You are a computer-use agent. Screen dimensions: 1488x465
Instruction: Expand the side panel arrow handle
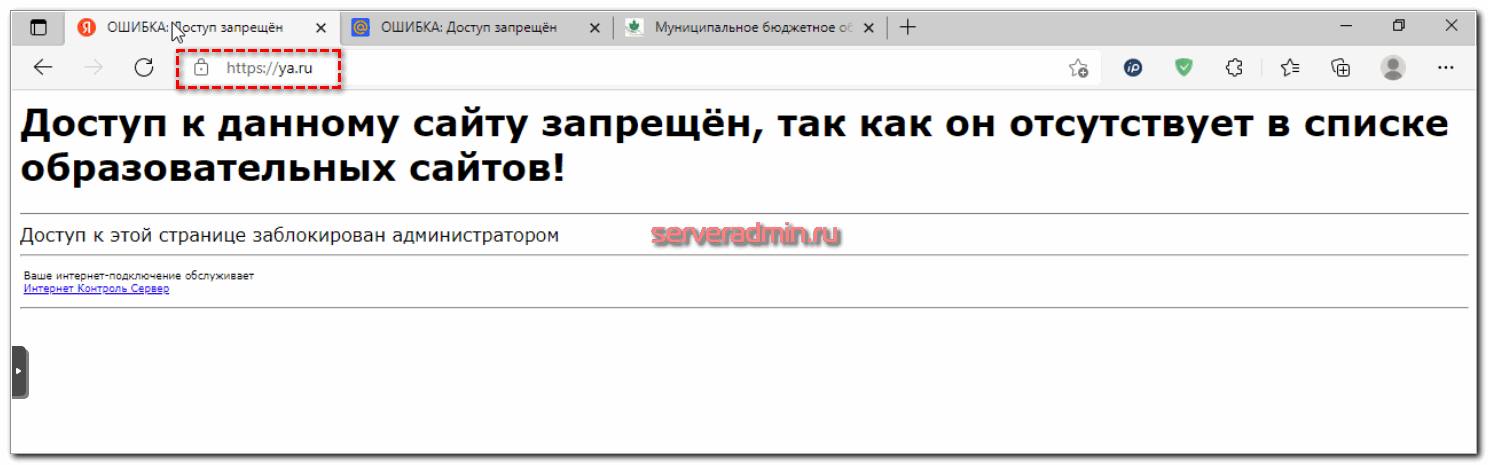click(19, 371)
